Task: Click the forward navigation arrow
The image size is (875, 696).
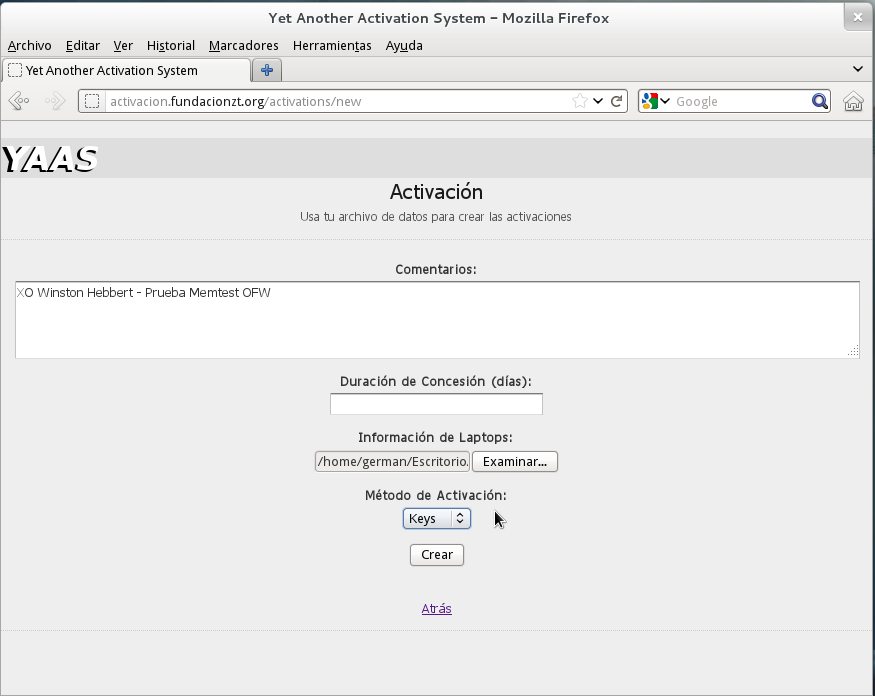Action: [x=55, y=101]
